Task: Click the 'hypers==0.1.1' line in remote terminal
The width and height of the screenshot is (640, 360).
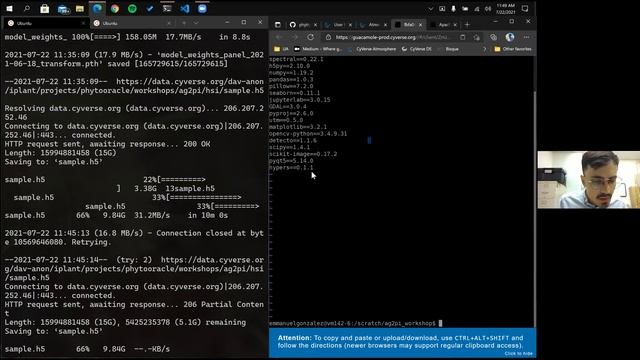Action: click(x=291, y=167)
